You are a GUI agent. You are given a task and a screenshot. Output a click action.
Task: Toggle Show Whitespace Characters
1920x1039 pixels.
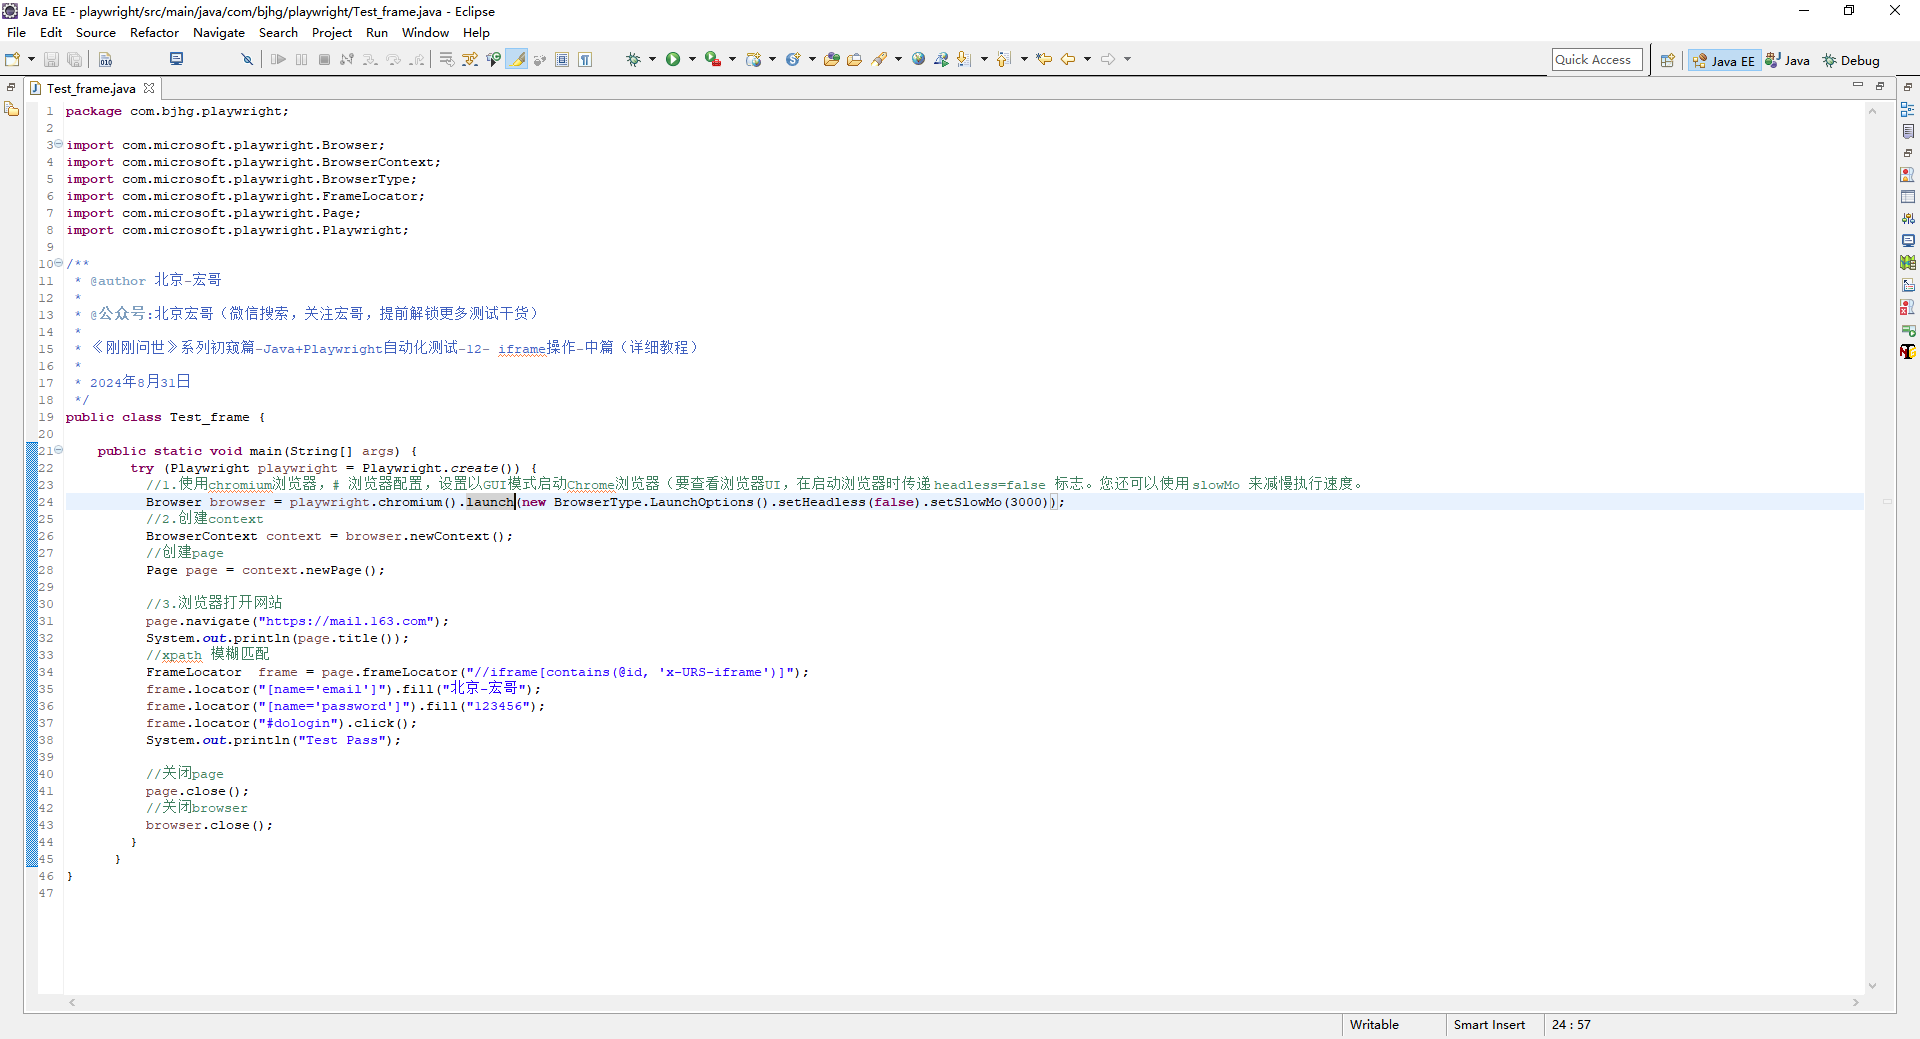585,60
